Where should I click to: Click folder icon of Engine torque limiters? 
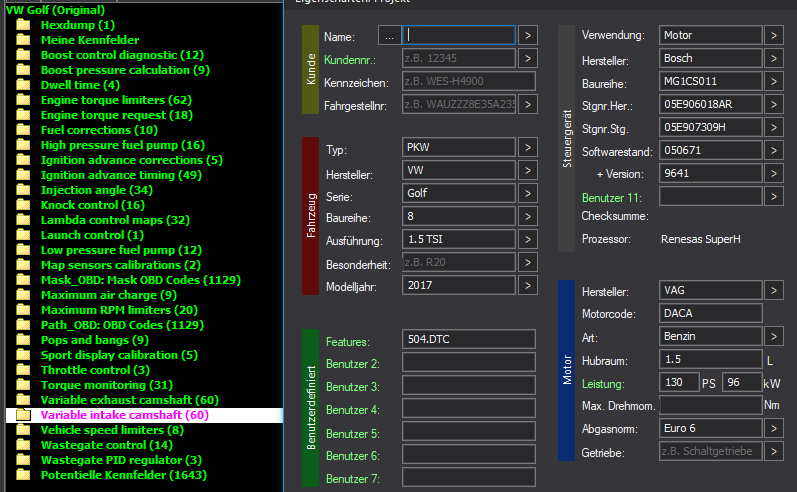point(23,100)
